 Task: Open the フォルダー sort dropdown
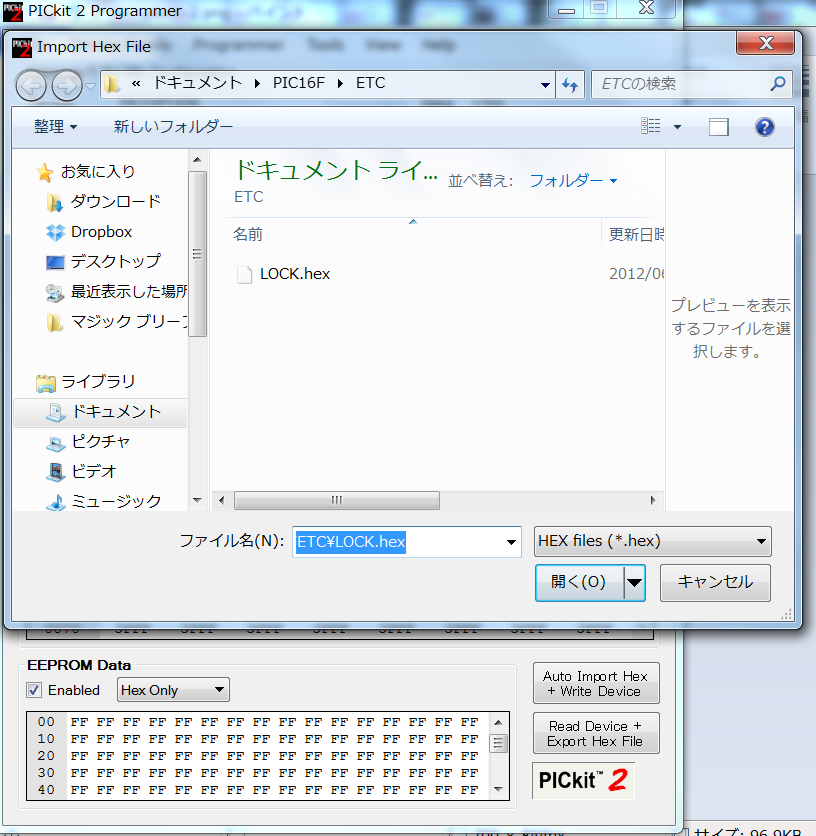pyautogui.click(x=573, y=181)
